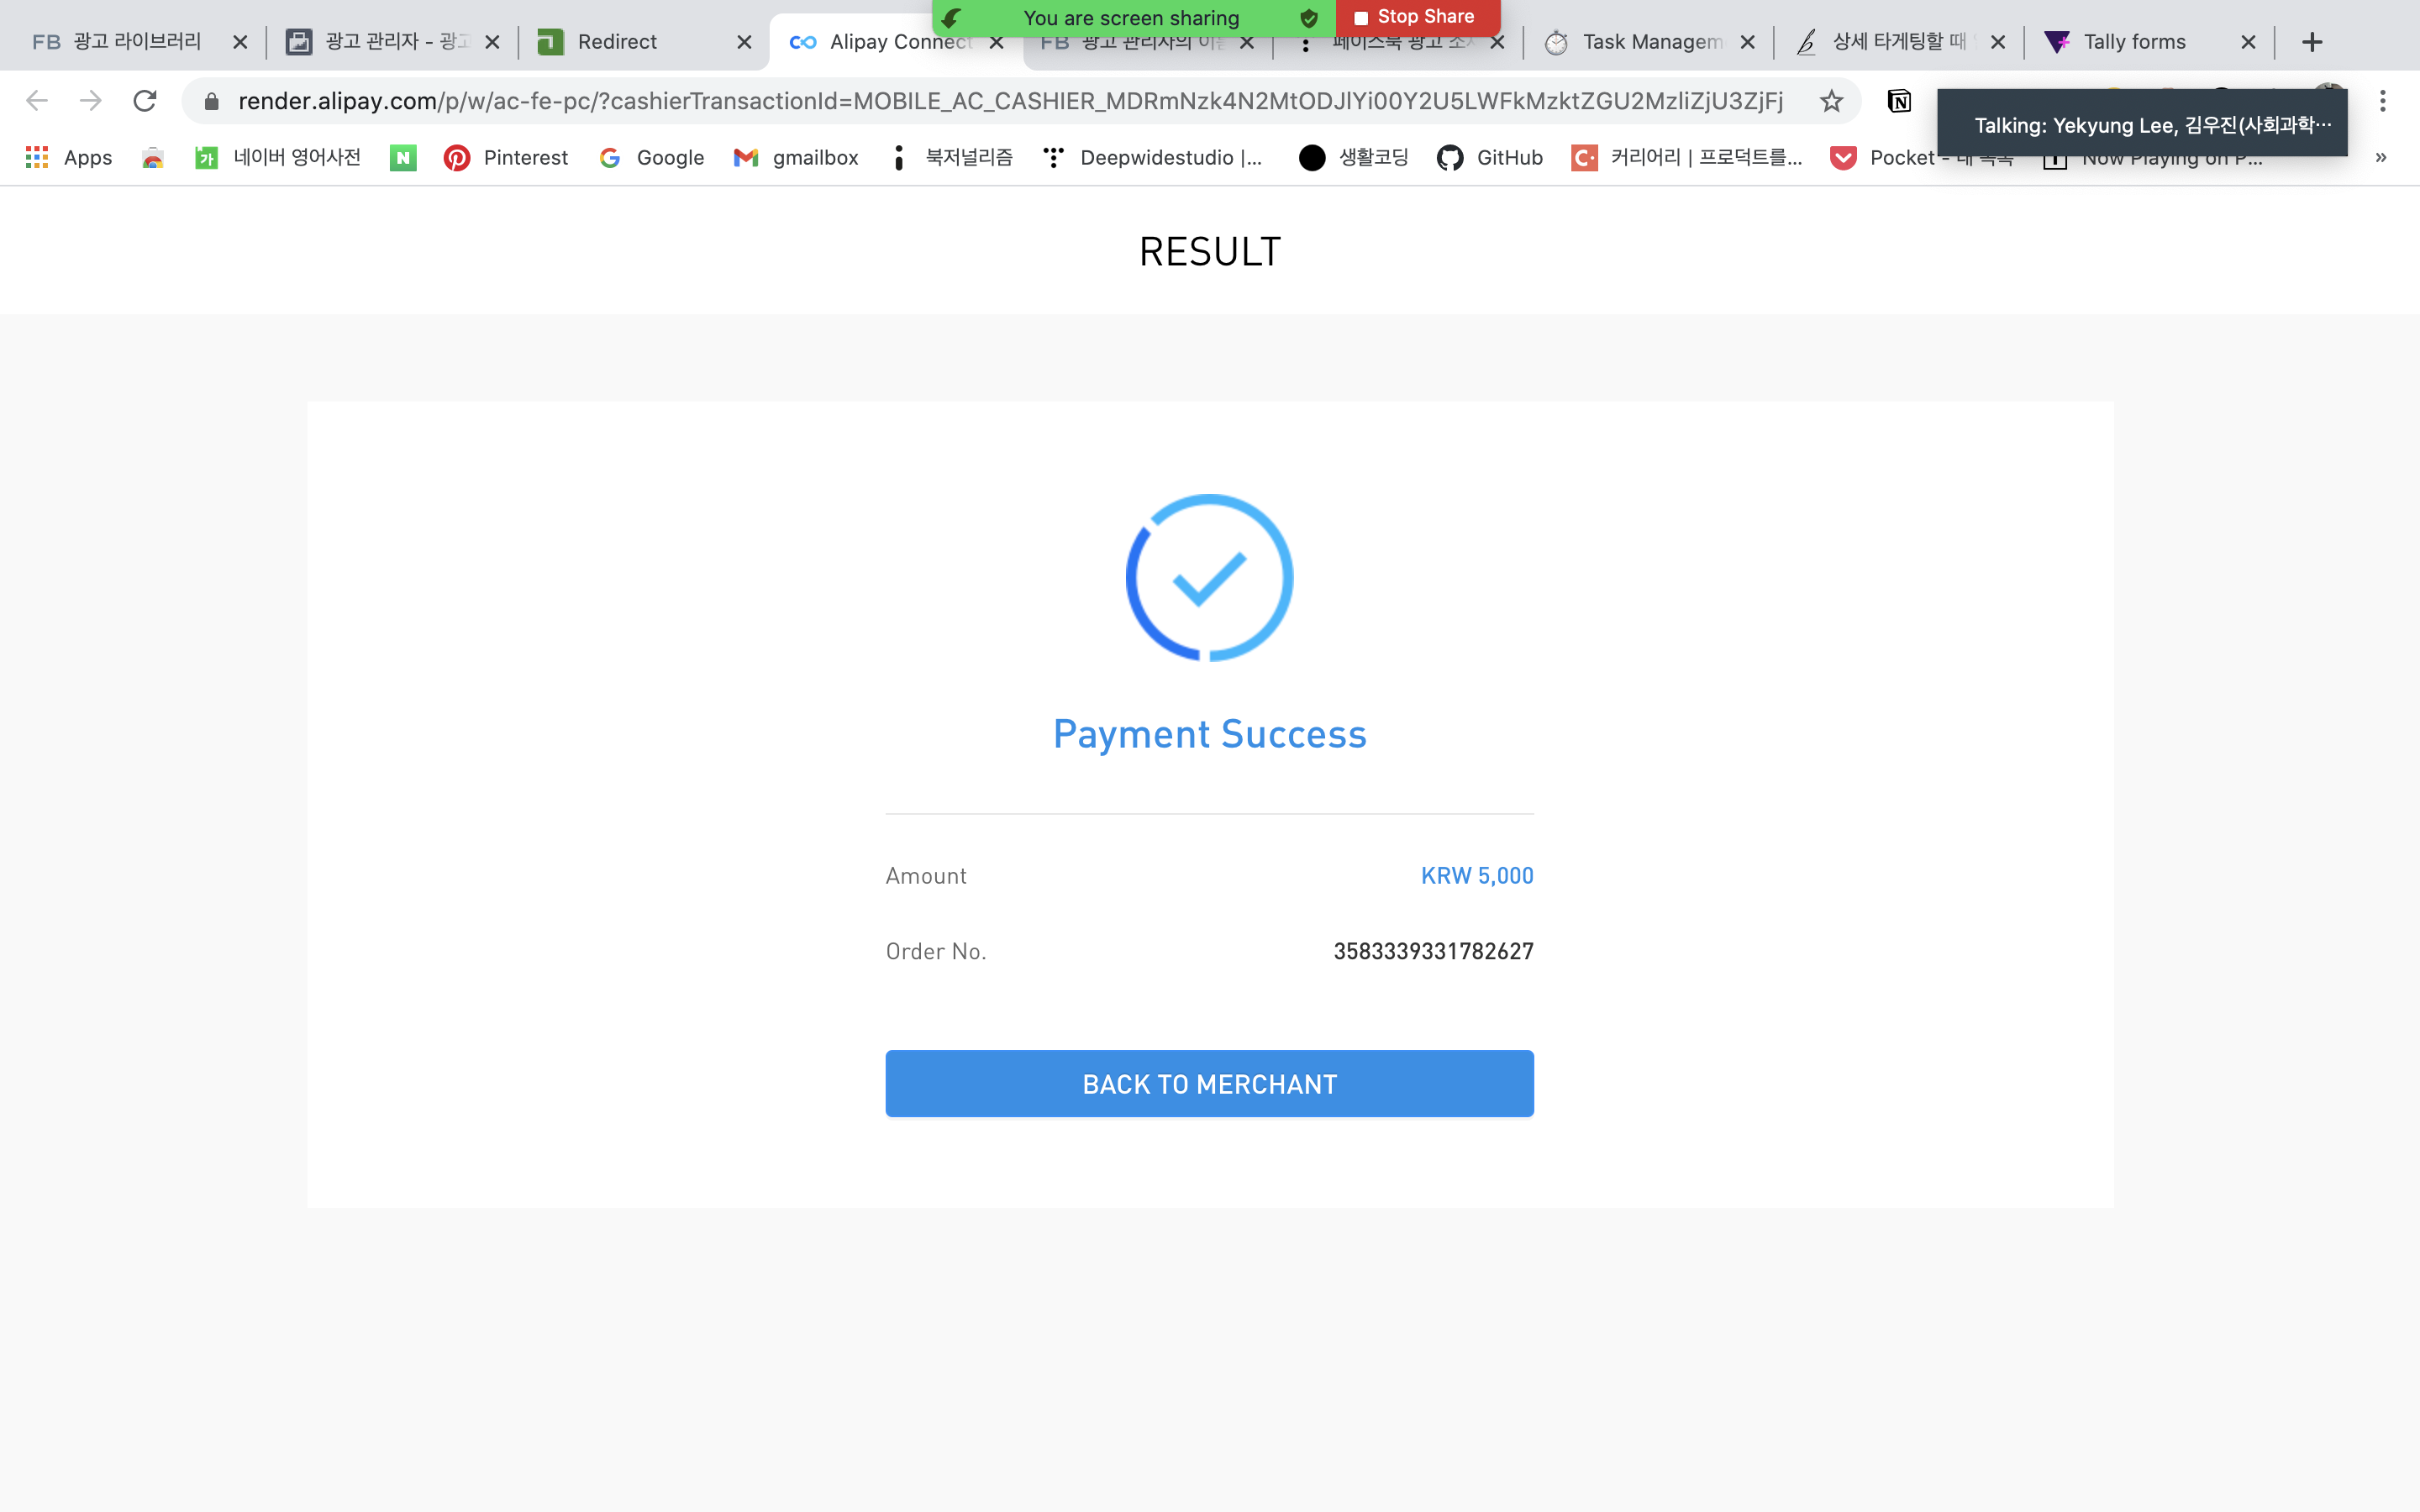Open the Notion extension icon

point(1899,101)
